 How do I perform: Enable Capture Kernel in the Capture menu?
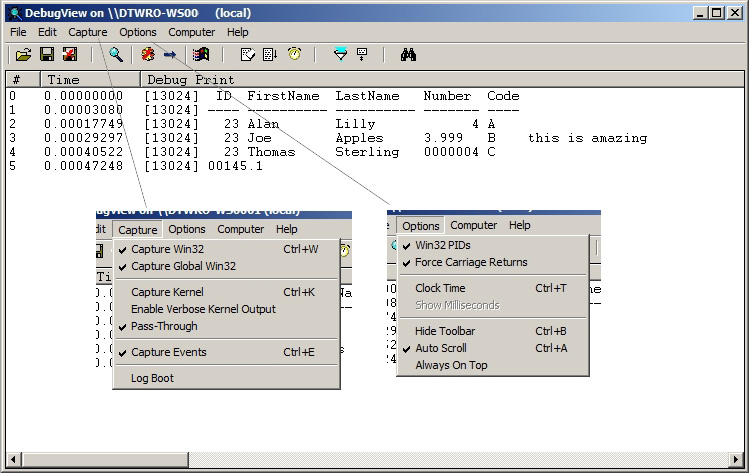tap(226, 292)
